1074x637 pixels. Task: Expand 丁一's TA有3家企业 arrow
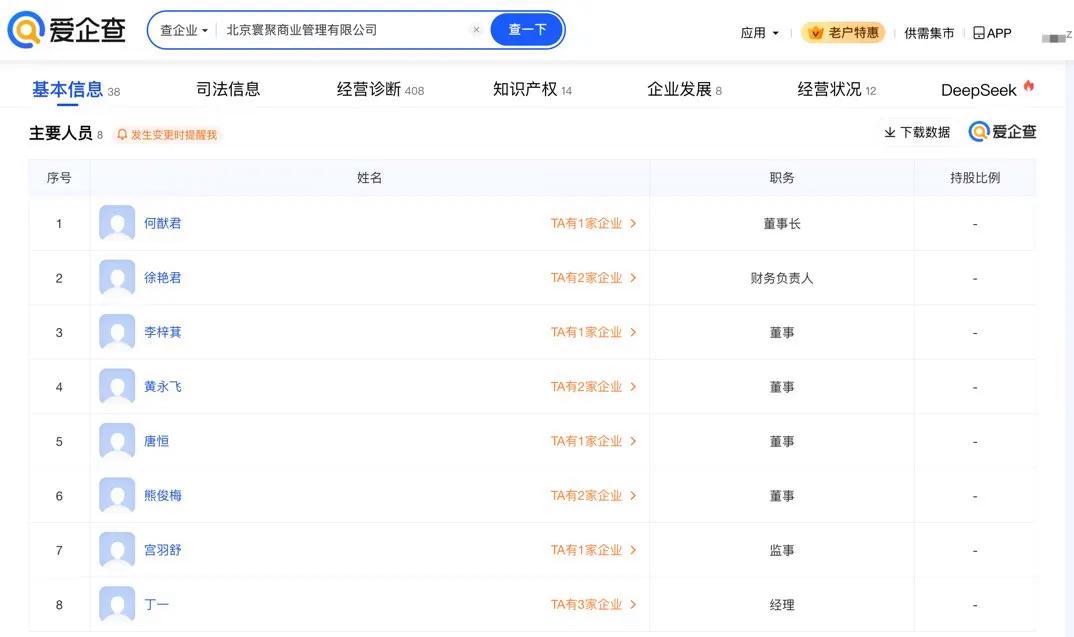point(633,604)
